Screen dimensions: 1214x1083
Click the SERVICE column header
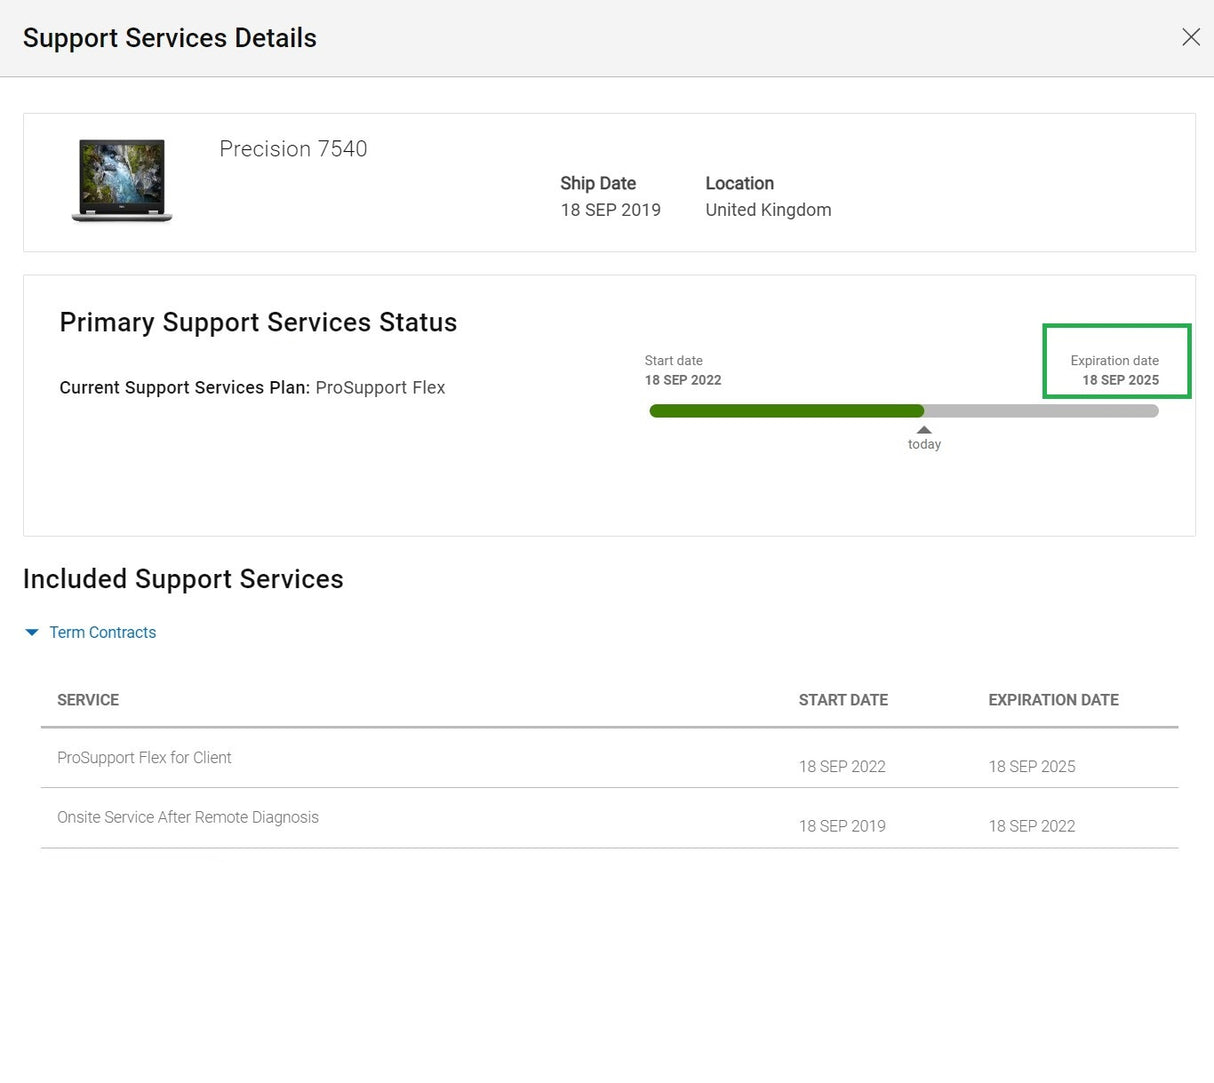click(88, 700)
